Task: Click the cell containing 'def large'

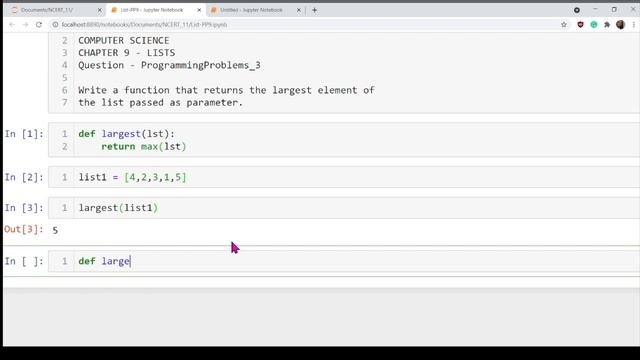Action: (x=344, y=261)
